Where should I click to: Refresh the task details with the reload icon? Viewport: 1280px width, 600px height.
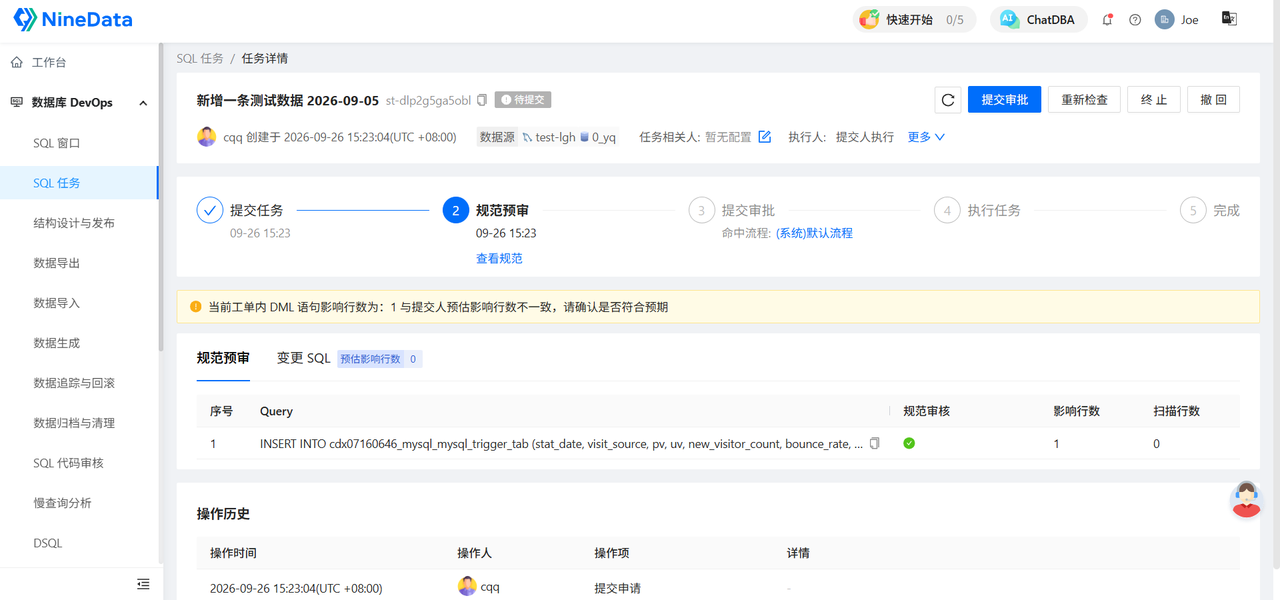[948, 100]
